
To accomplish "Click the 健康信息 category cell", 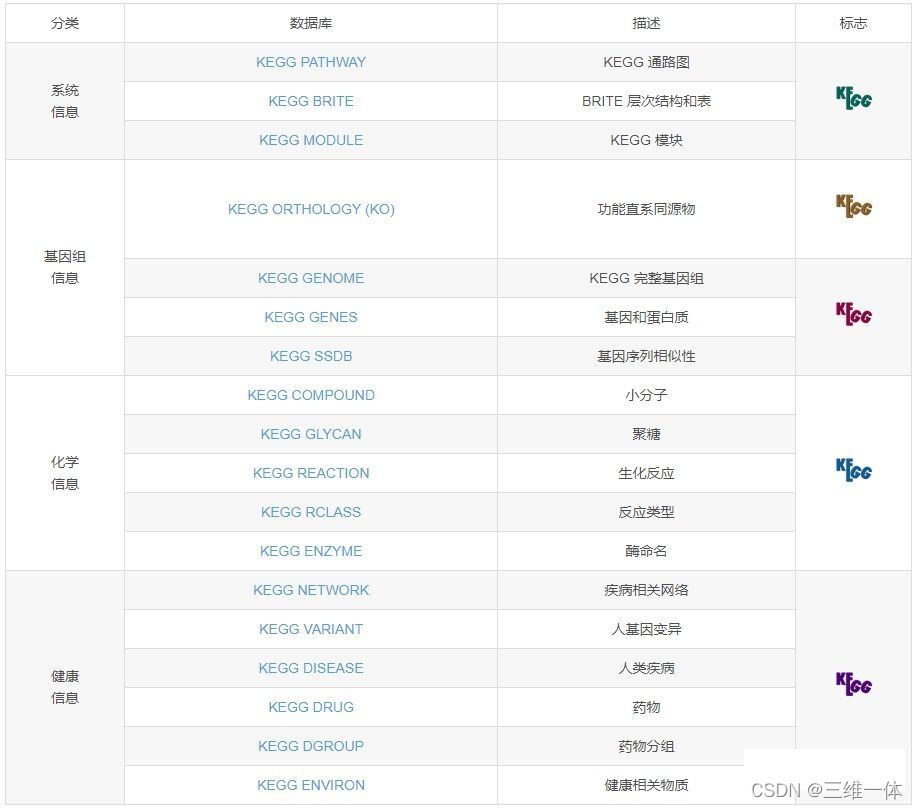I will [65, 687].
